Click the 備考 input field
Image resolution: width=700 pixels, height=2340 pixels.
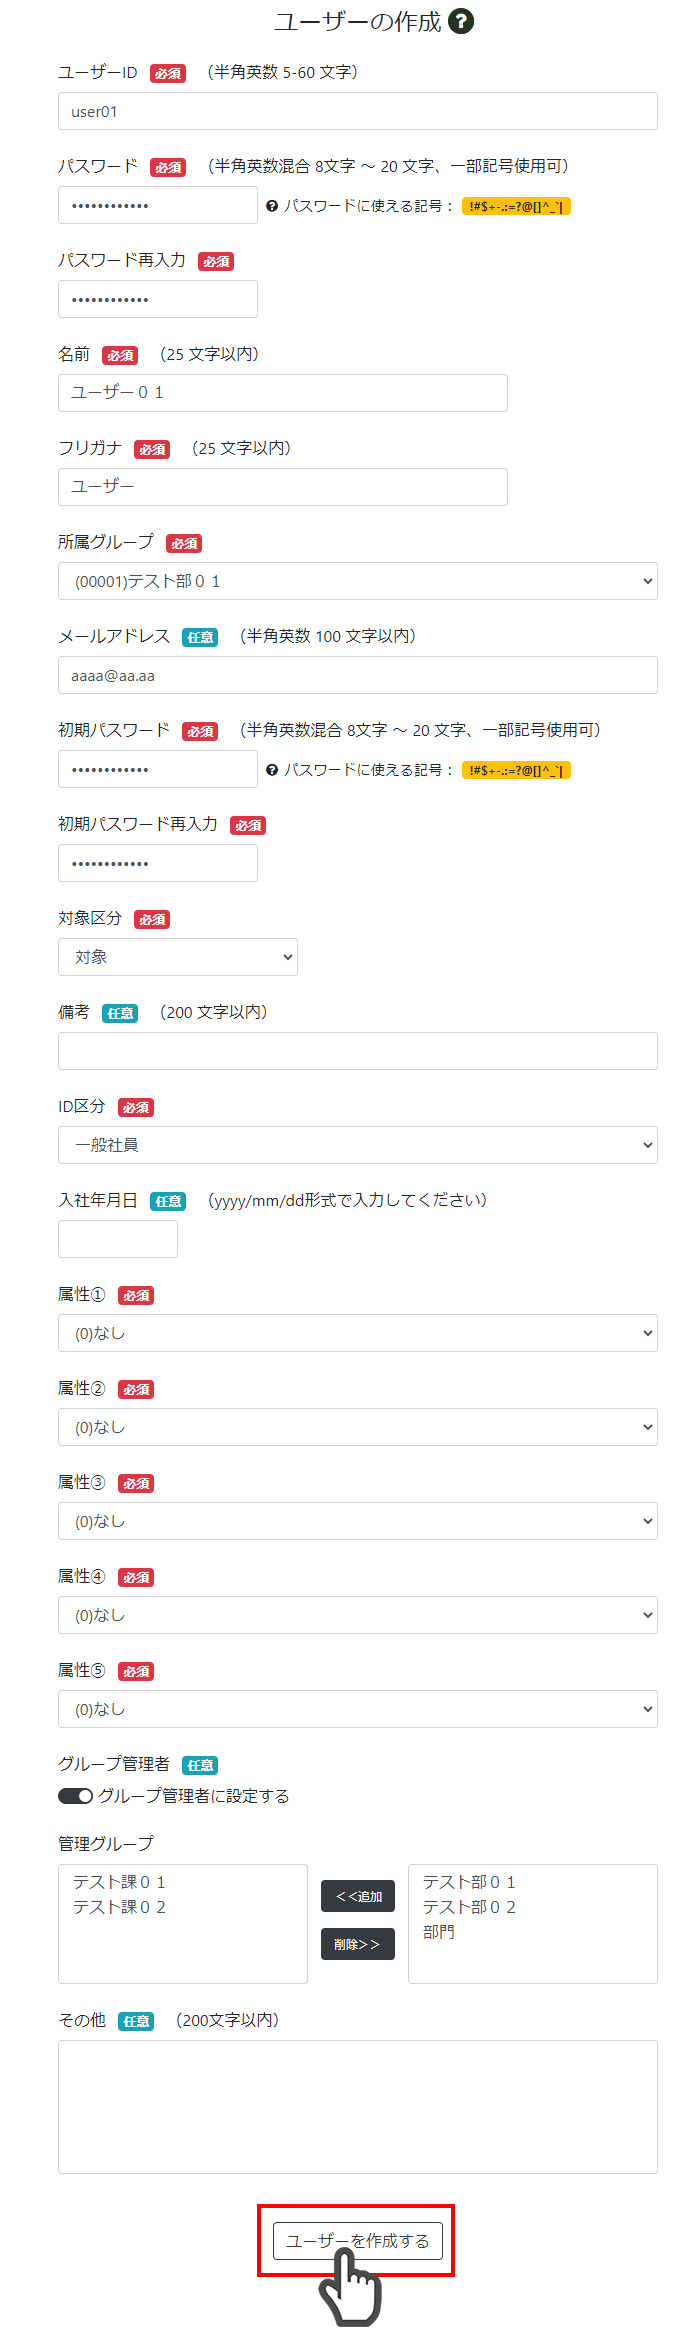358,1051
